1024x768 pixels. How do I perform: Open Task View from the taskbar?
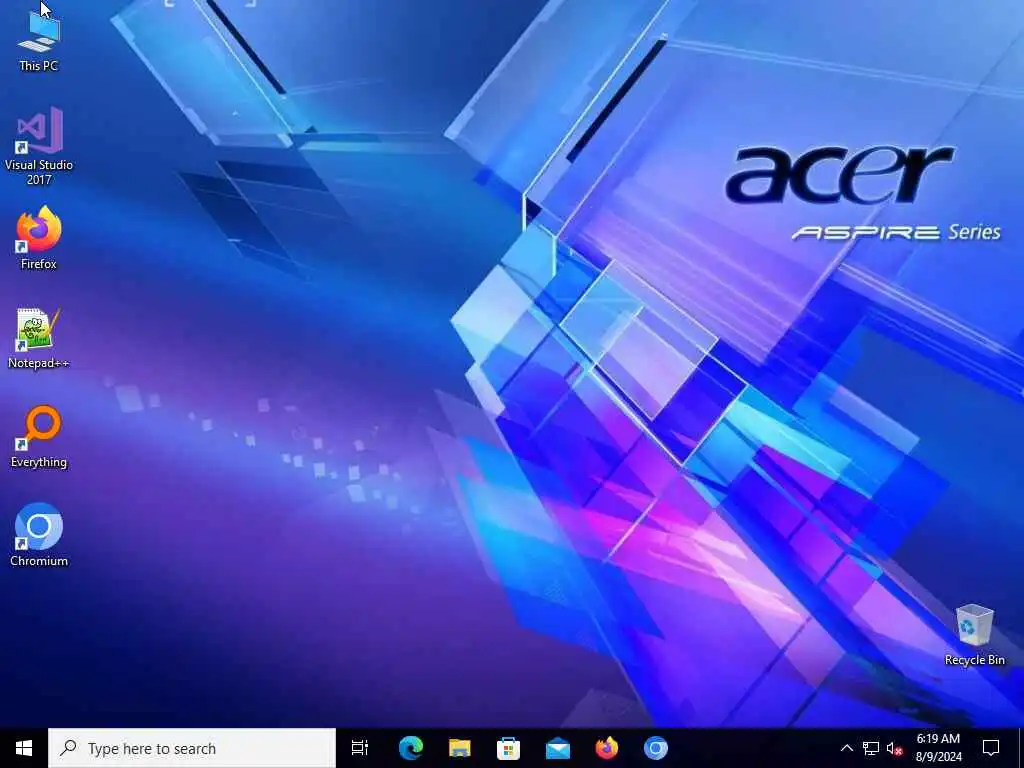tap(360, 748)
